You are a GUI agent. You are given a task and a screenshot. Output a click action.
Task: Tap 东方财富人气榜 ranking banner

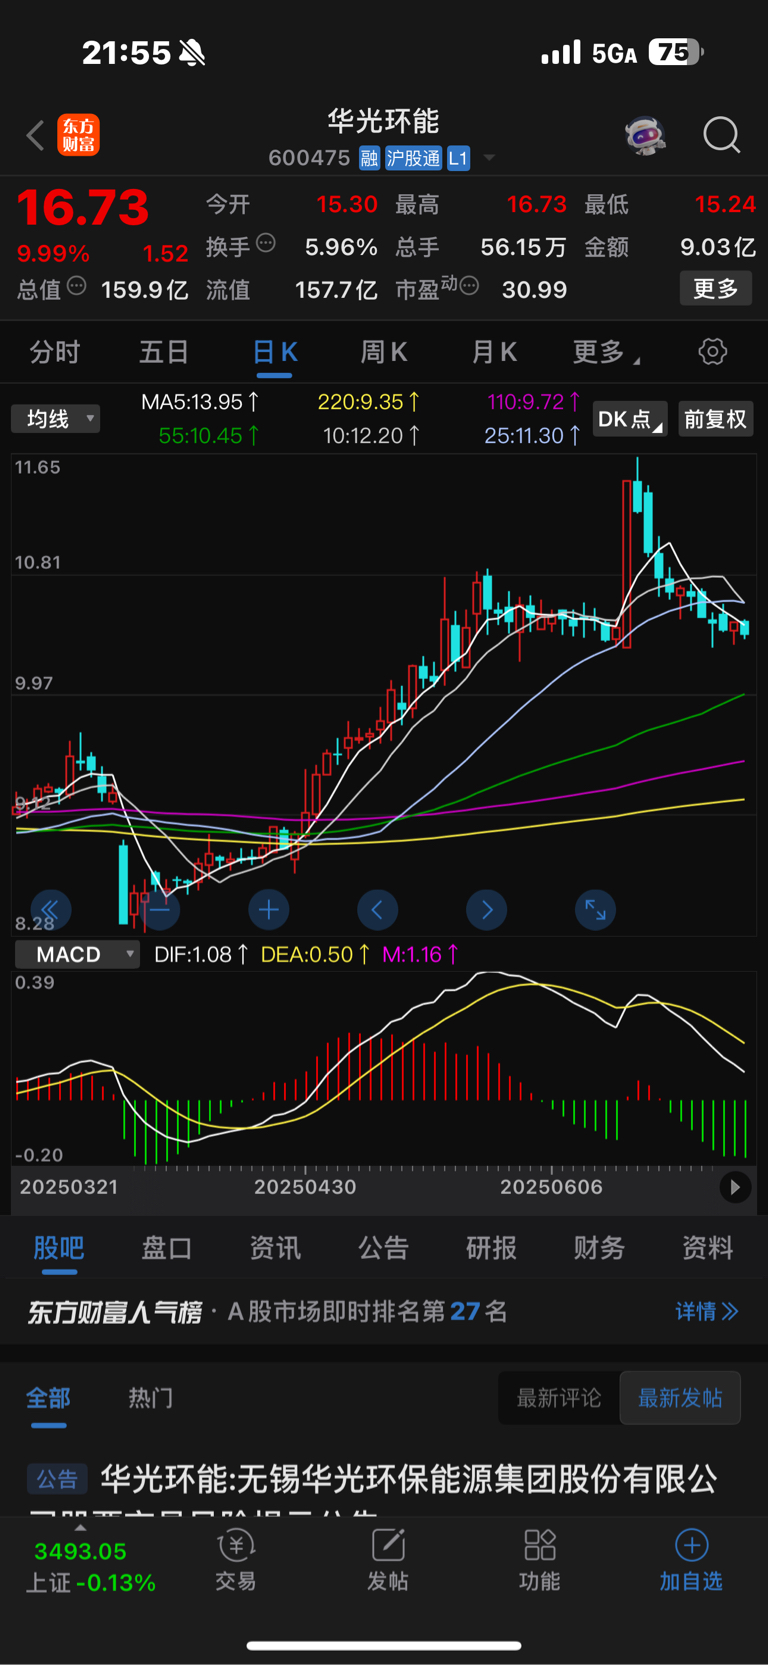[384, 1311]
